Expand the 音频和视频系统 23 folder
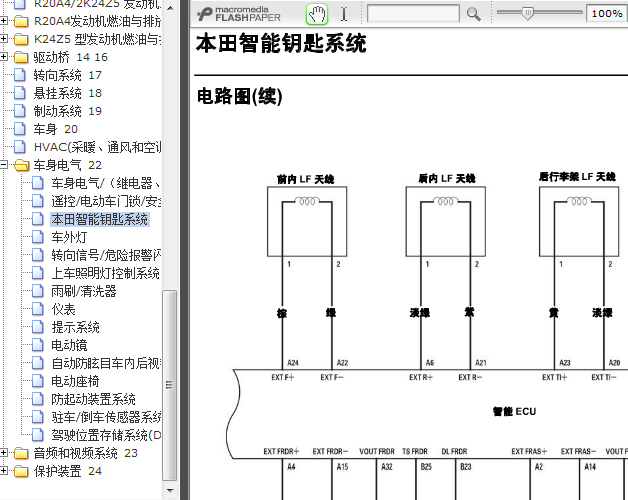Screen dimensions: 628x500 tap(4, 453)
